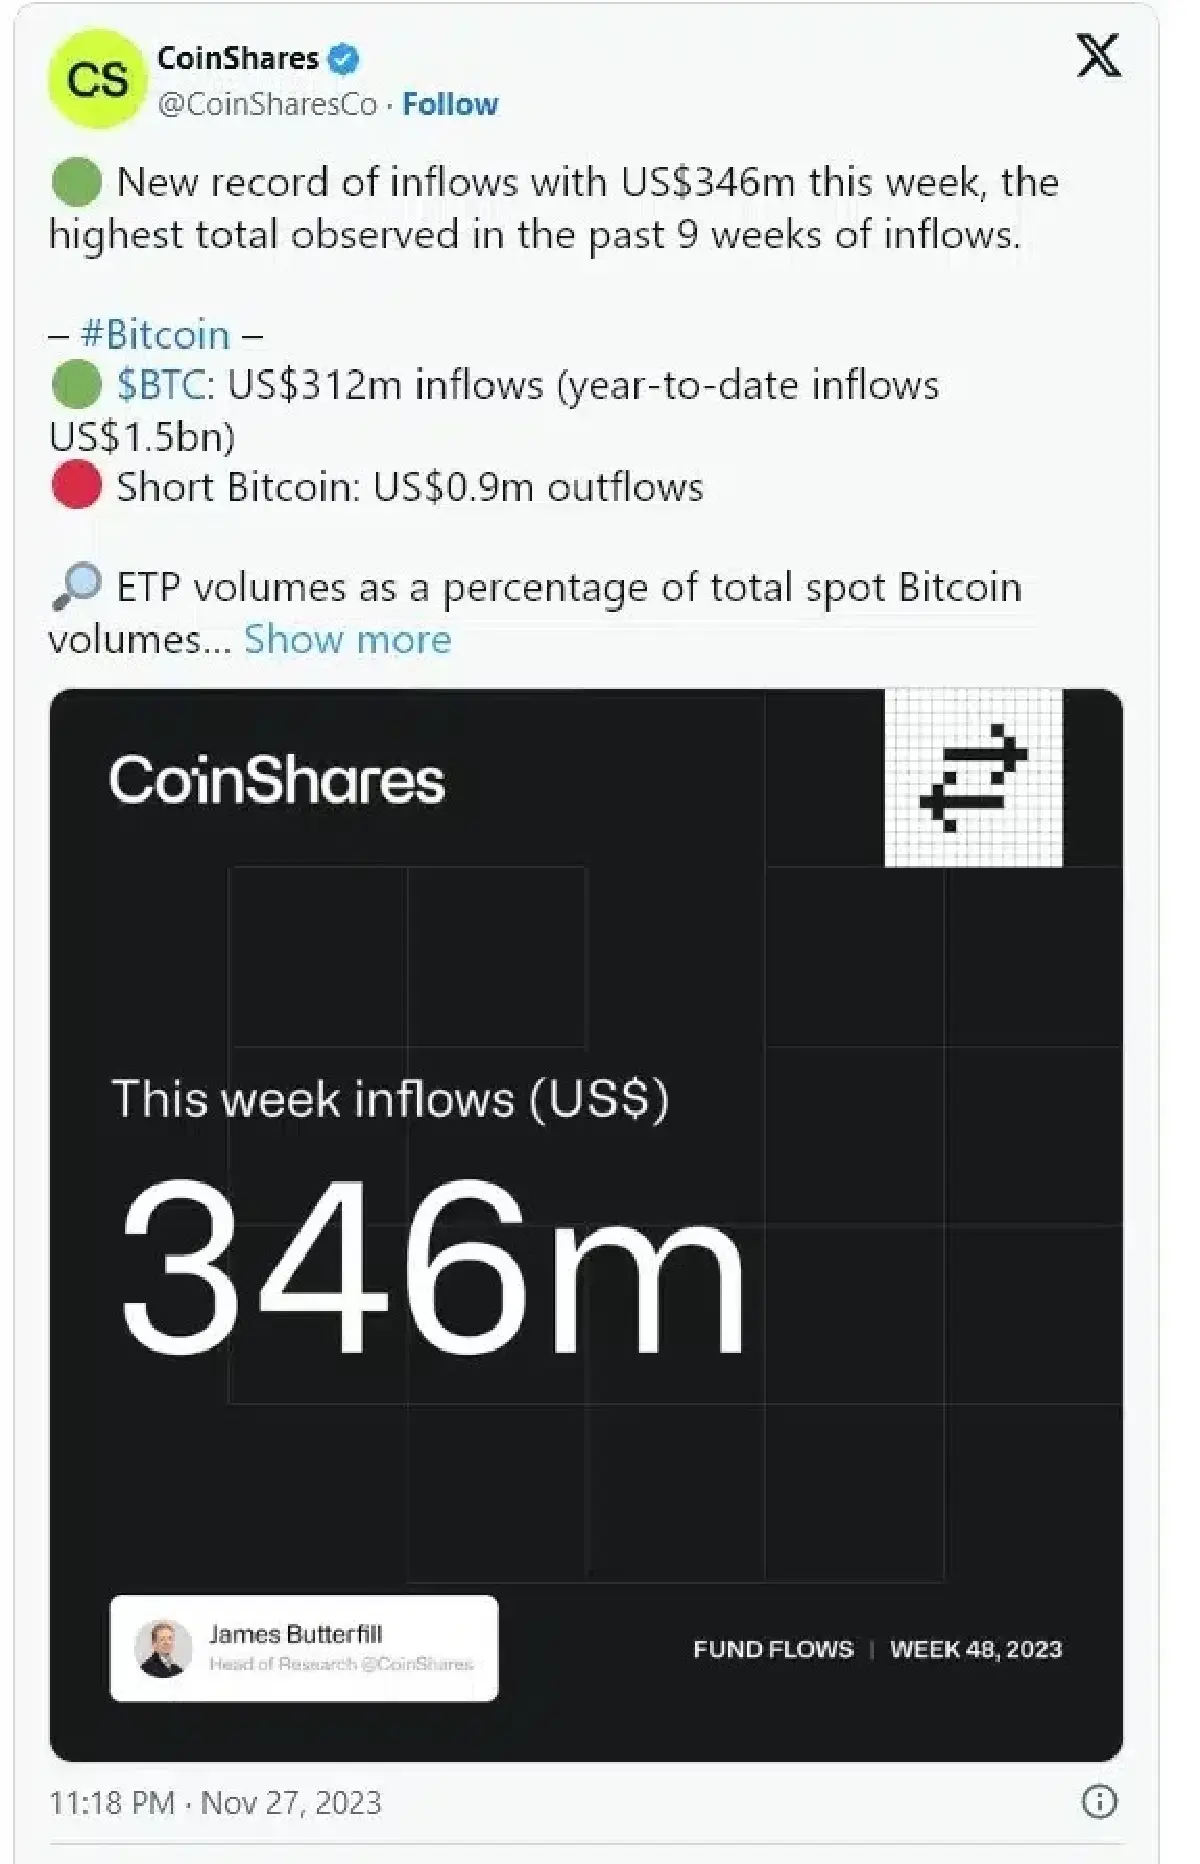This screenshot has height=1864, width=1200.
Task: Click the magnifying glass emoji
Action: coord(76,587)
